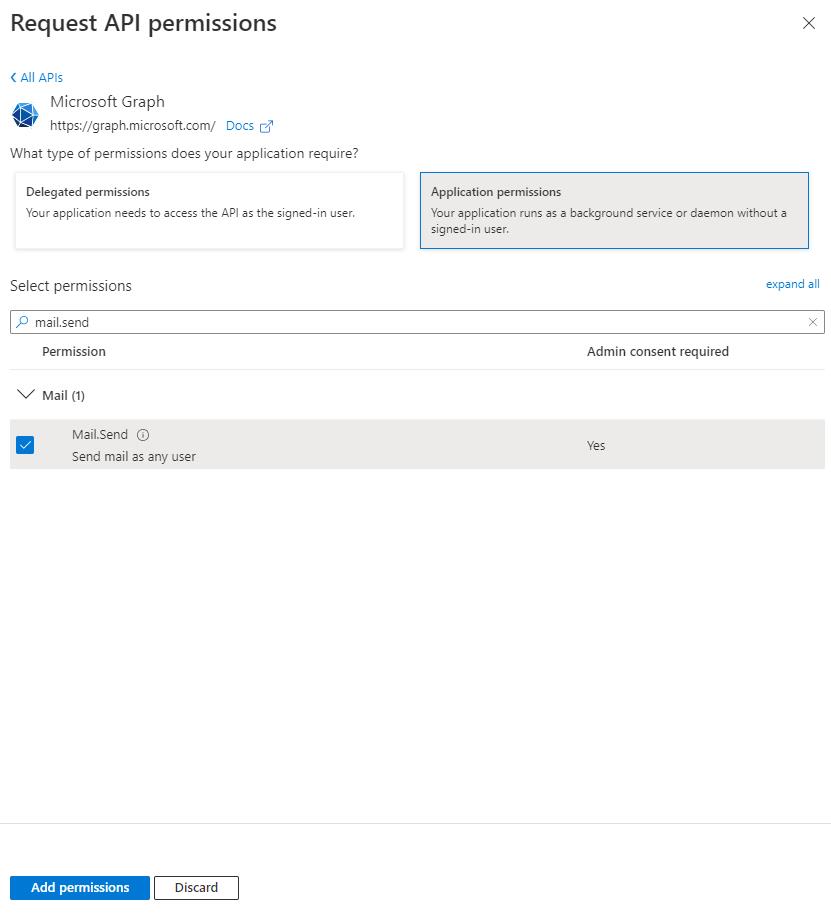Click the 'Send mail as any user' description
The width and height of the screenshot is (831, 917).
click(x=134, y=457)
